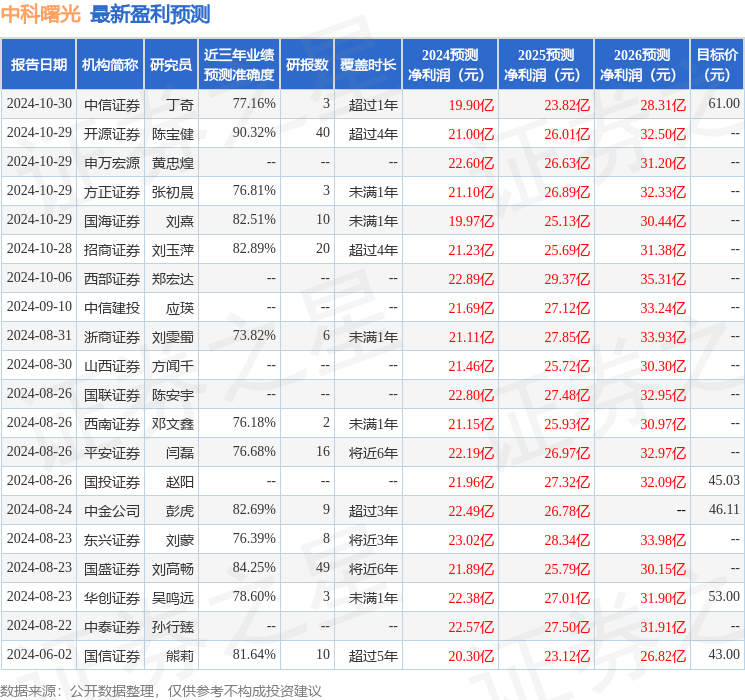
Task: Click the 46.11 target price
Action: tap(724, 509)
